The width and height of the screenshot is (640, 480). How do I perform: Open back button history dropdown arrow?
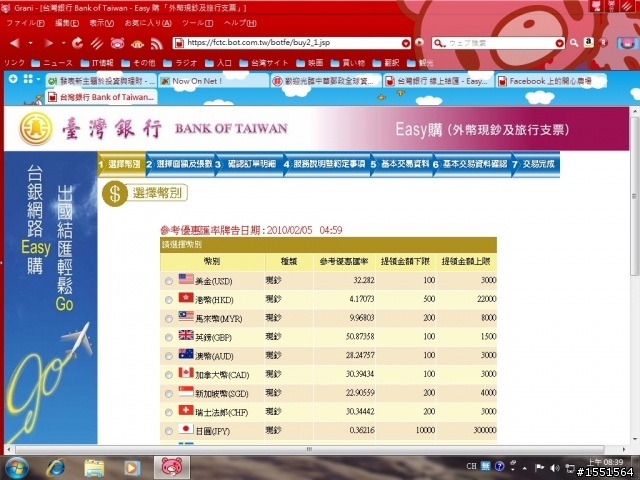point(31,43)
